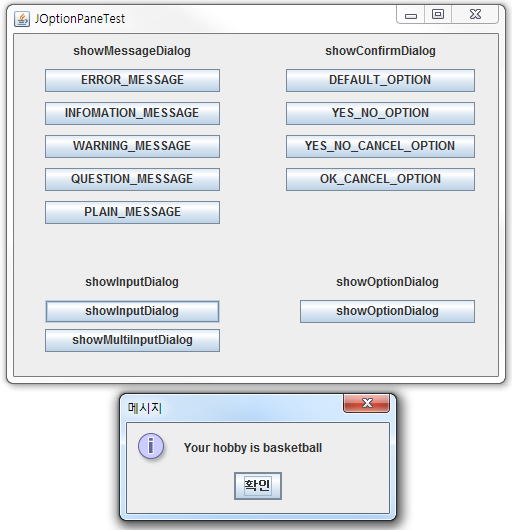Click the OK_CANCEL_OPTION button

click(x=380, y=179)
